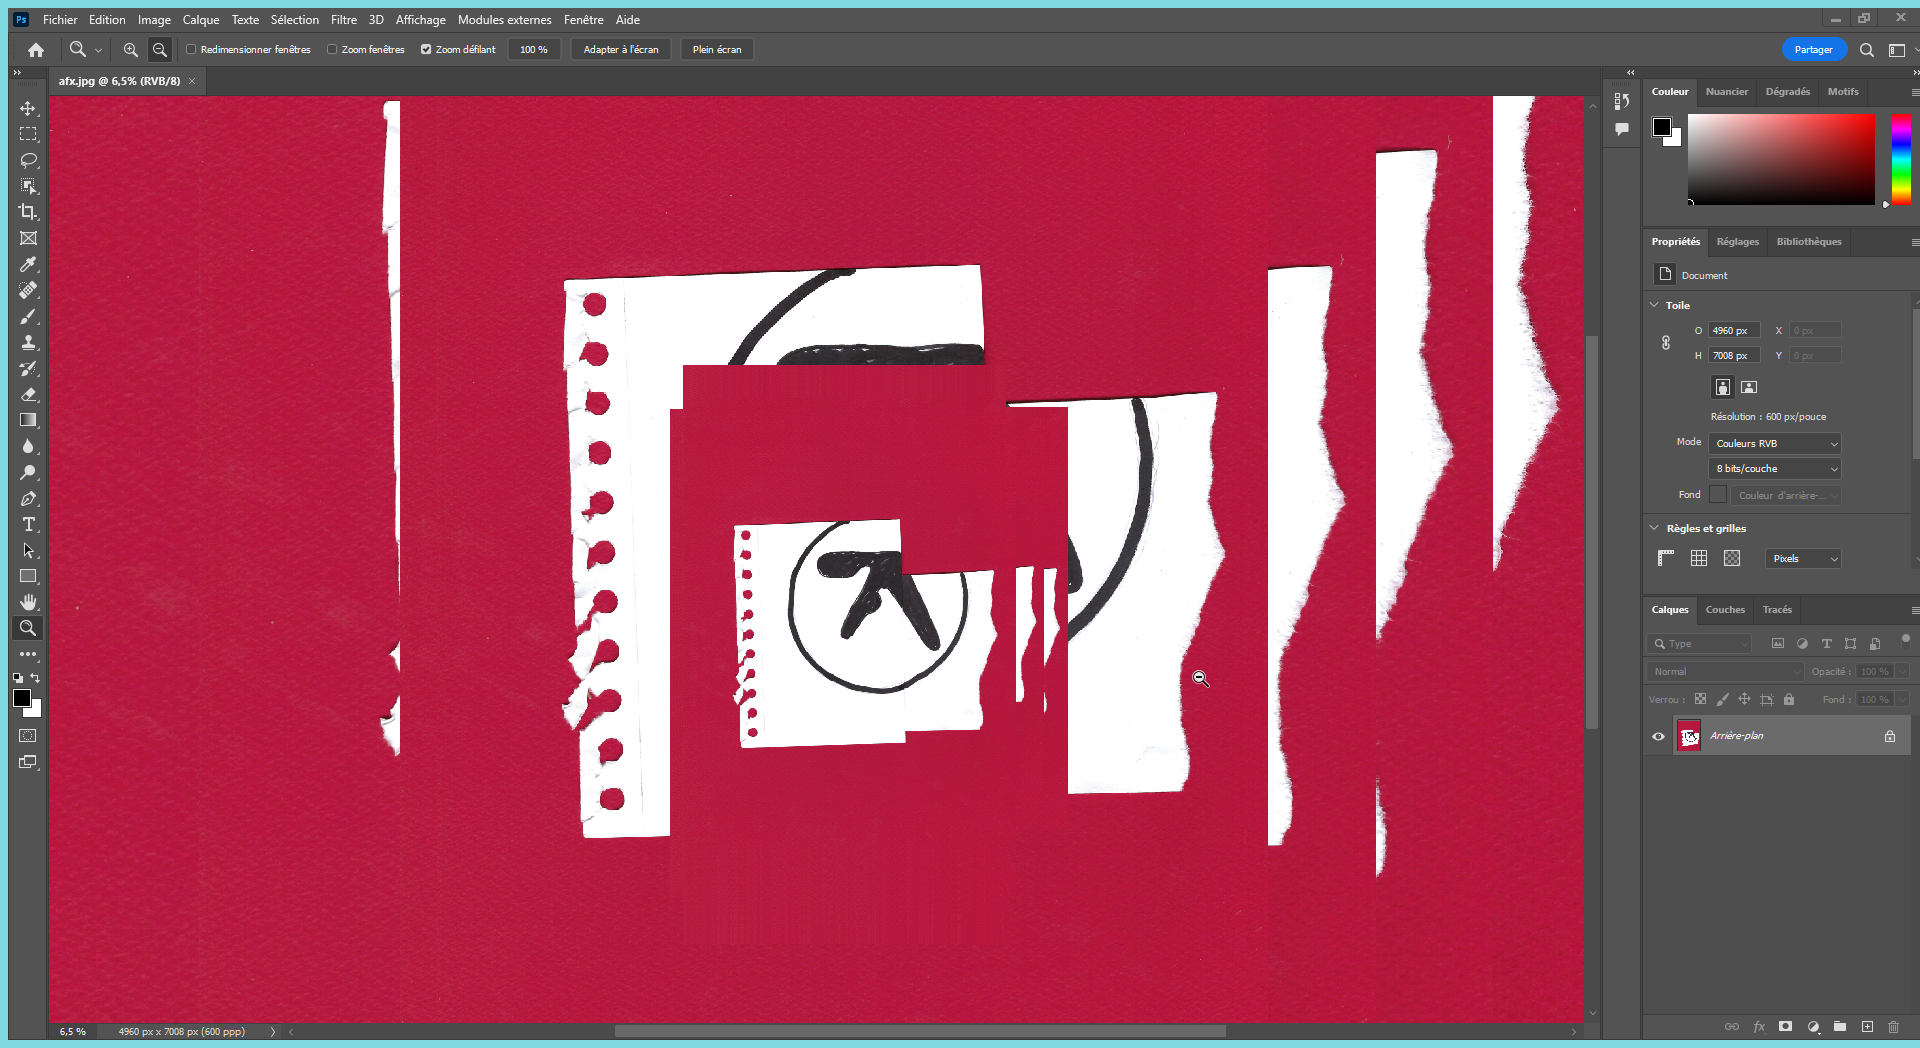The width and height of the screenshot is (1920, 1048).
Task: Toggle rulers in Règles et grilles
Action: [1666, 559]
